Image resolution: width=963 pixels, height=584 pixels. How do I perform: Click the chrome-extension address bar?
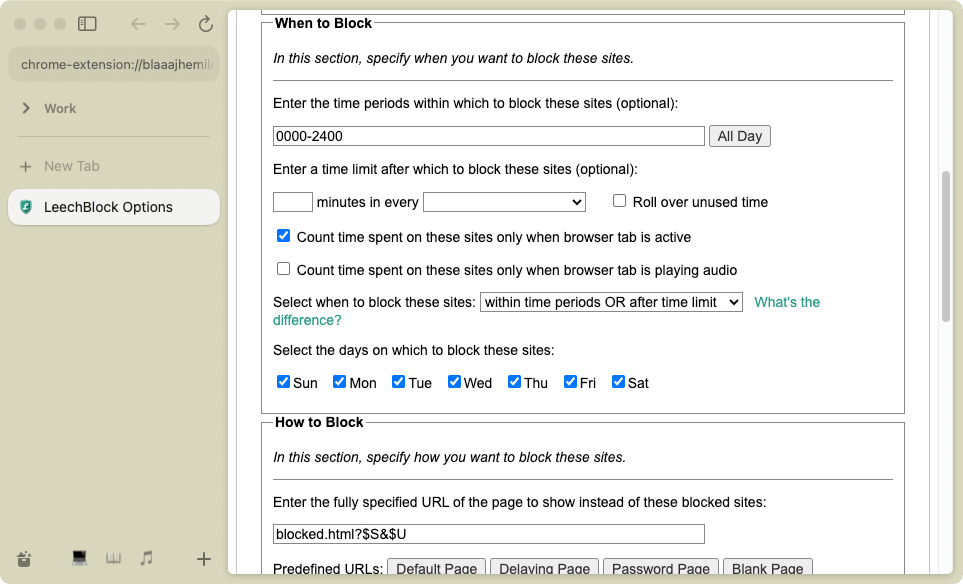114,64
